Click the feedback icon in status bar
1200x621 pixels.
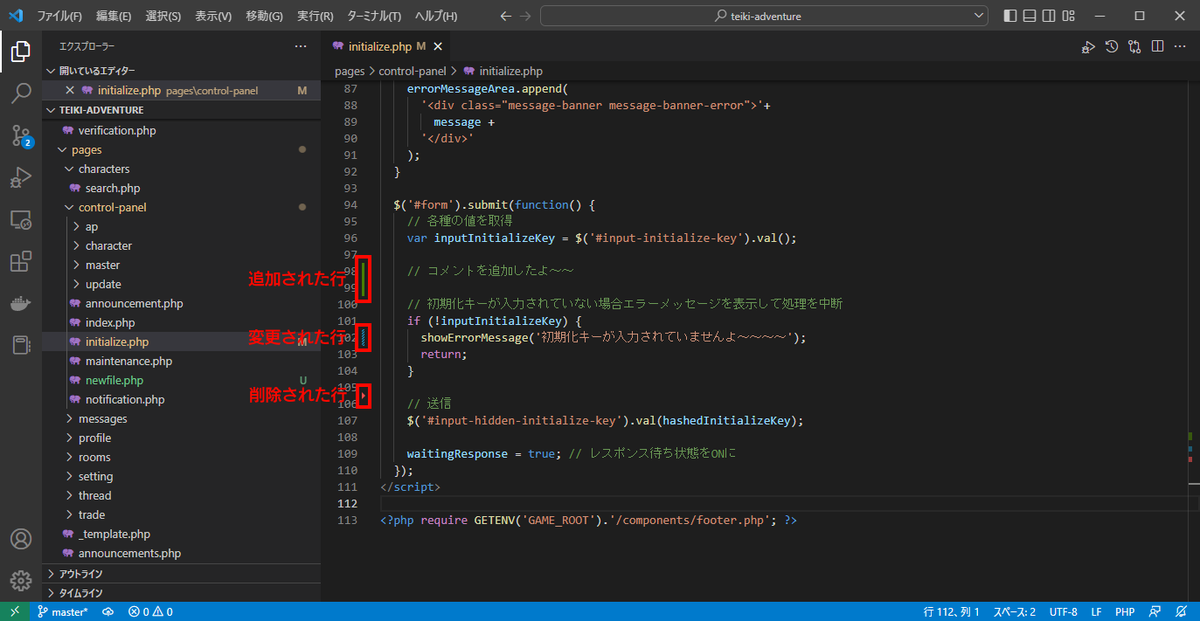coord(1155,611)
